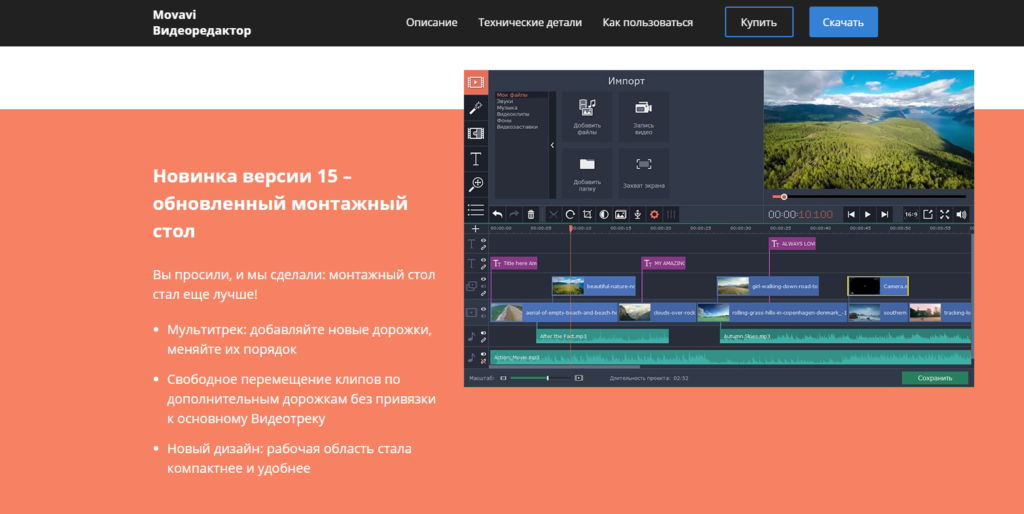Click the orange playhead marker on ruler

[x=570, y=229]
